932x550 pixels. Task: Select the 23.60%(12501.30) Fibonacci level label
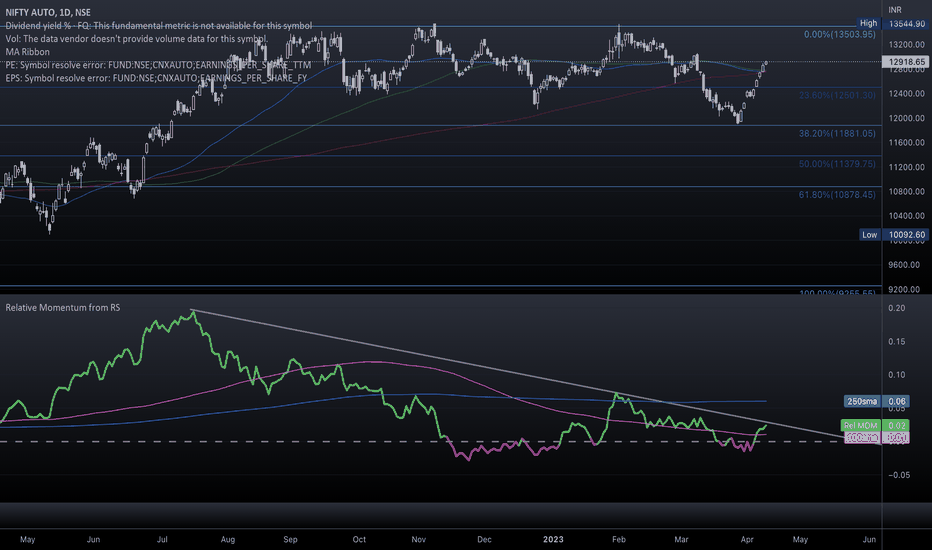pos(837,95)
